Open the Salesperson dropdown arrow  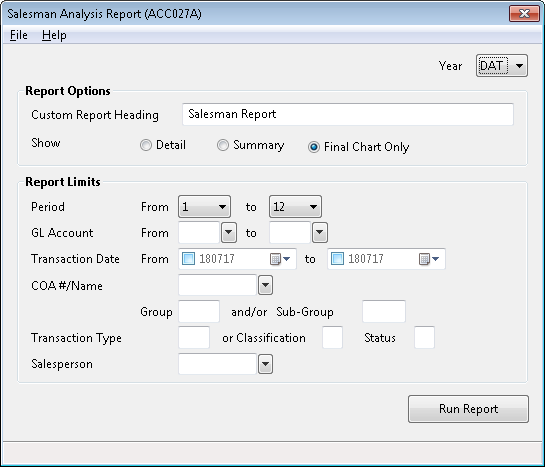266,364
